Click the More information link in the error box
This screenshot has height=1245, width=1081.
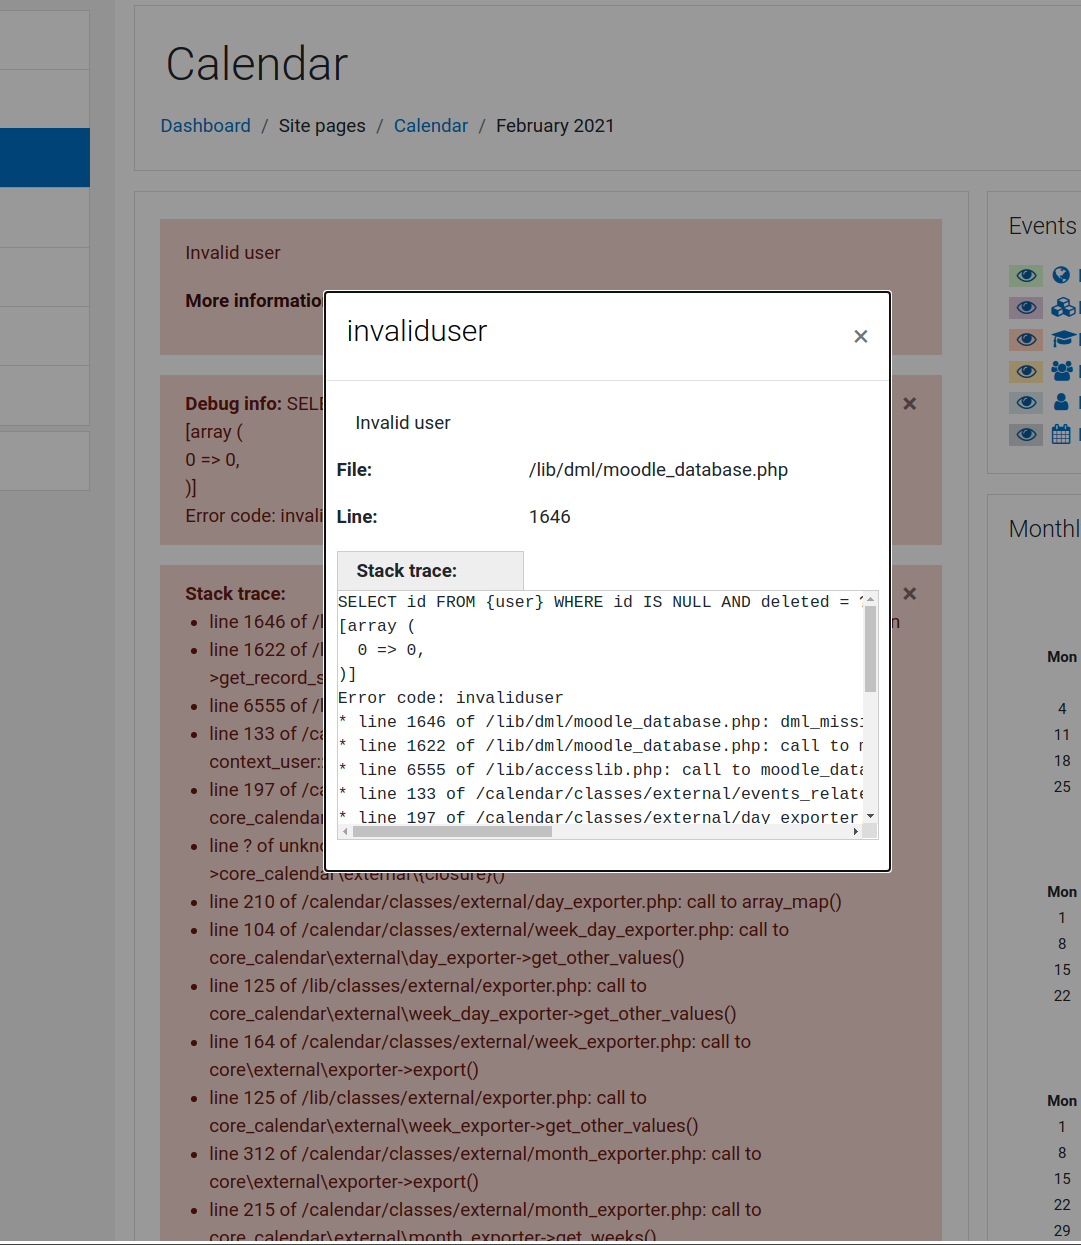coord(254,301)
